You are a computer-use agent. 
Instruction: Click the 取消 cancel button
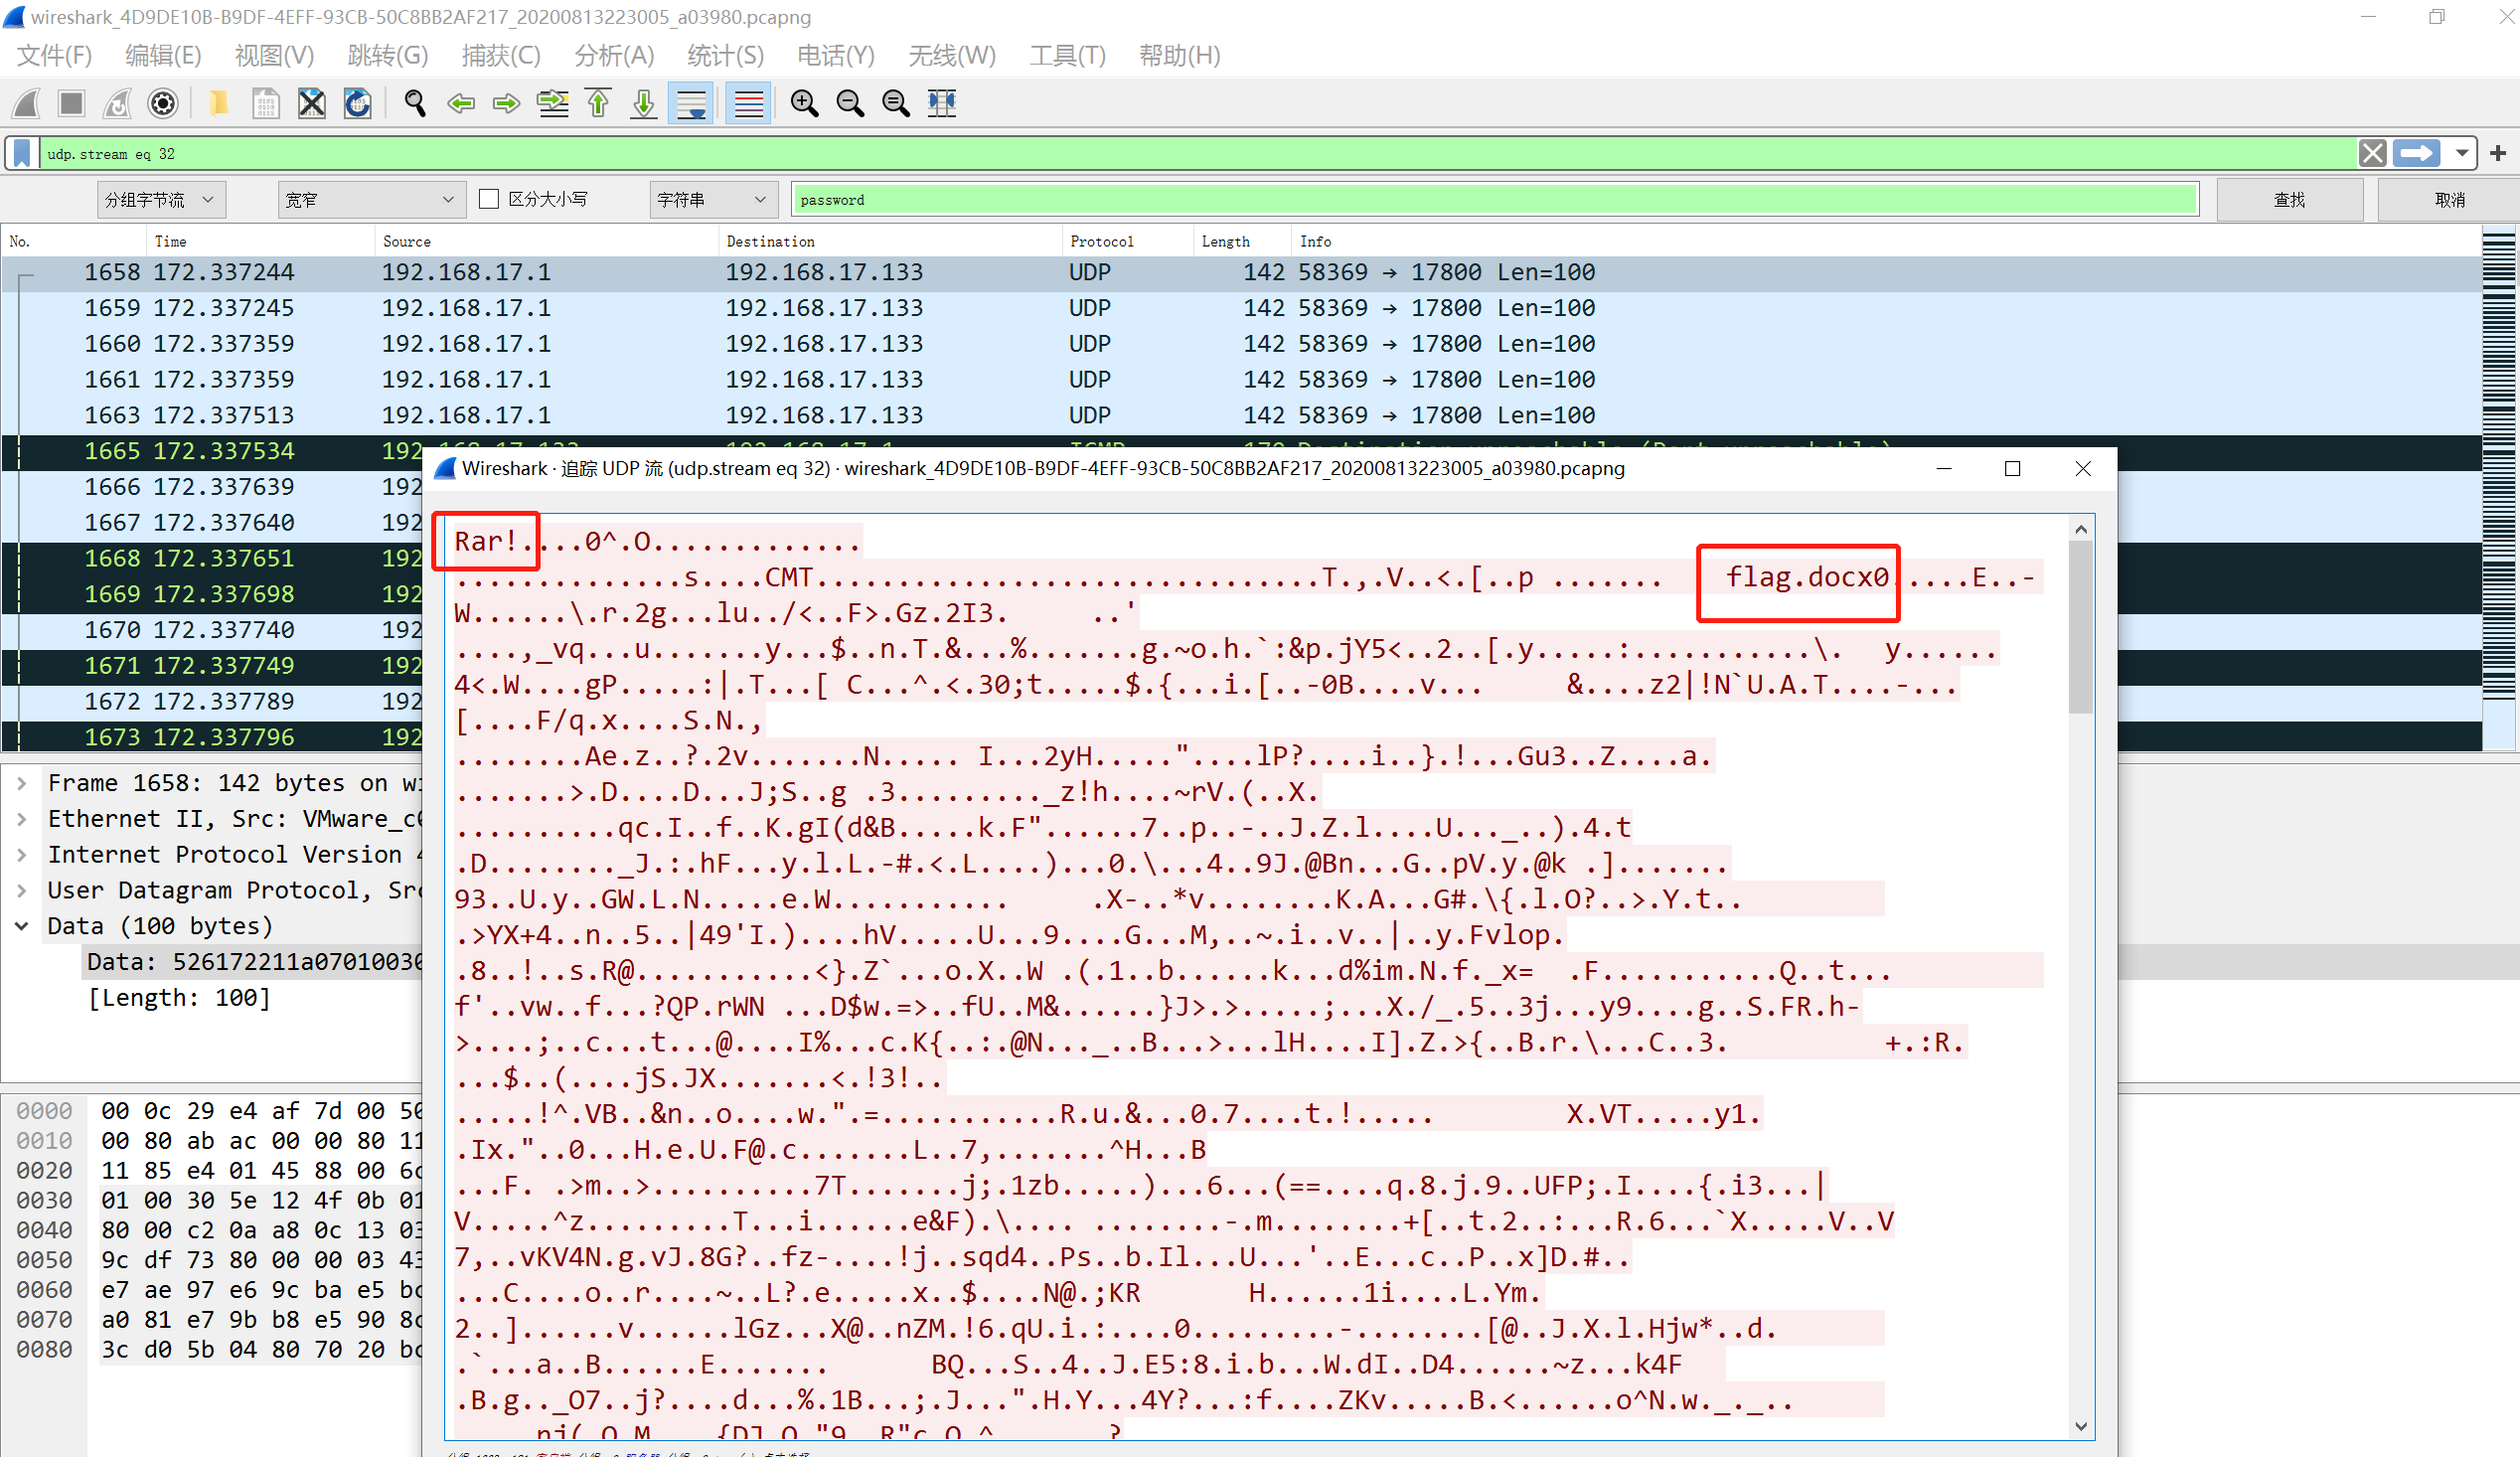[x=2448, y=199]
